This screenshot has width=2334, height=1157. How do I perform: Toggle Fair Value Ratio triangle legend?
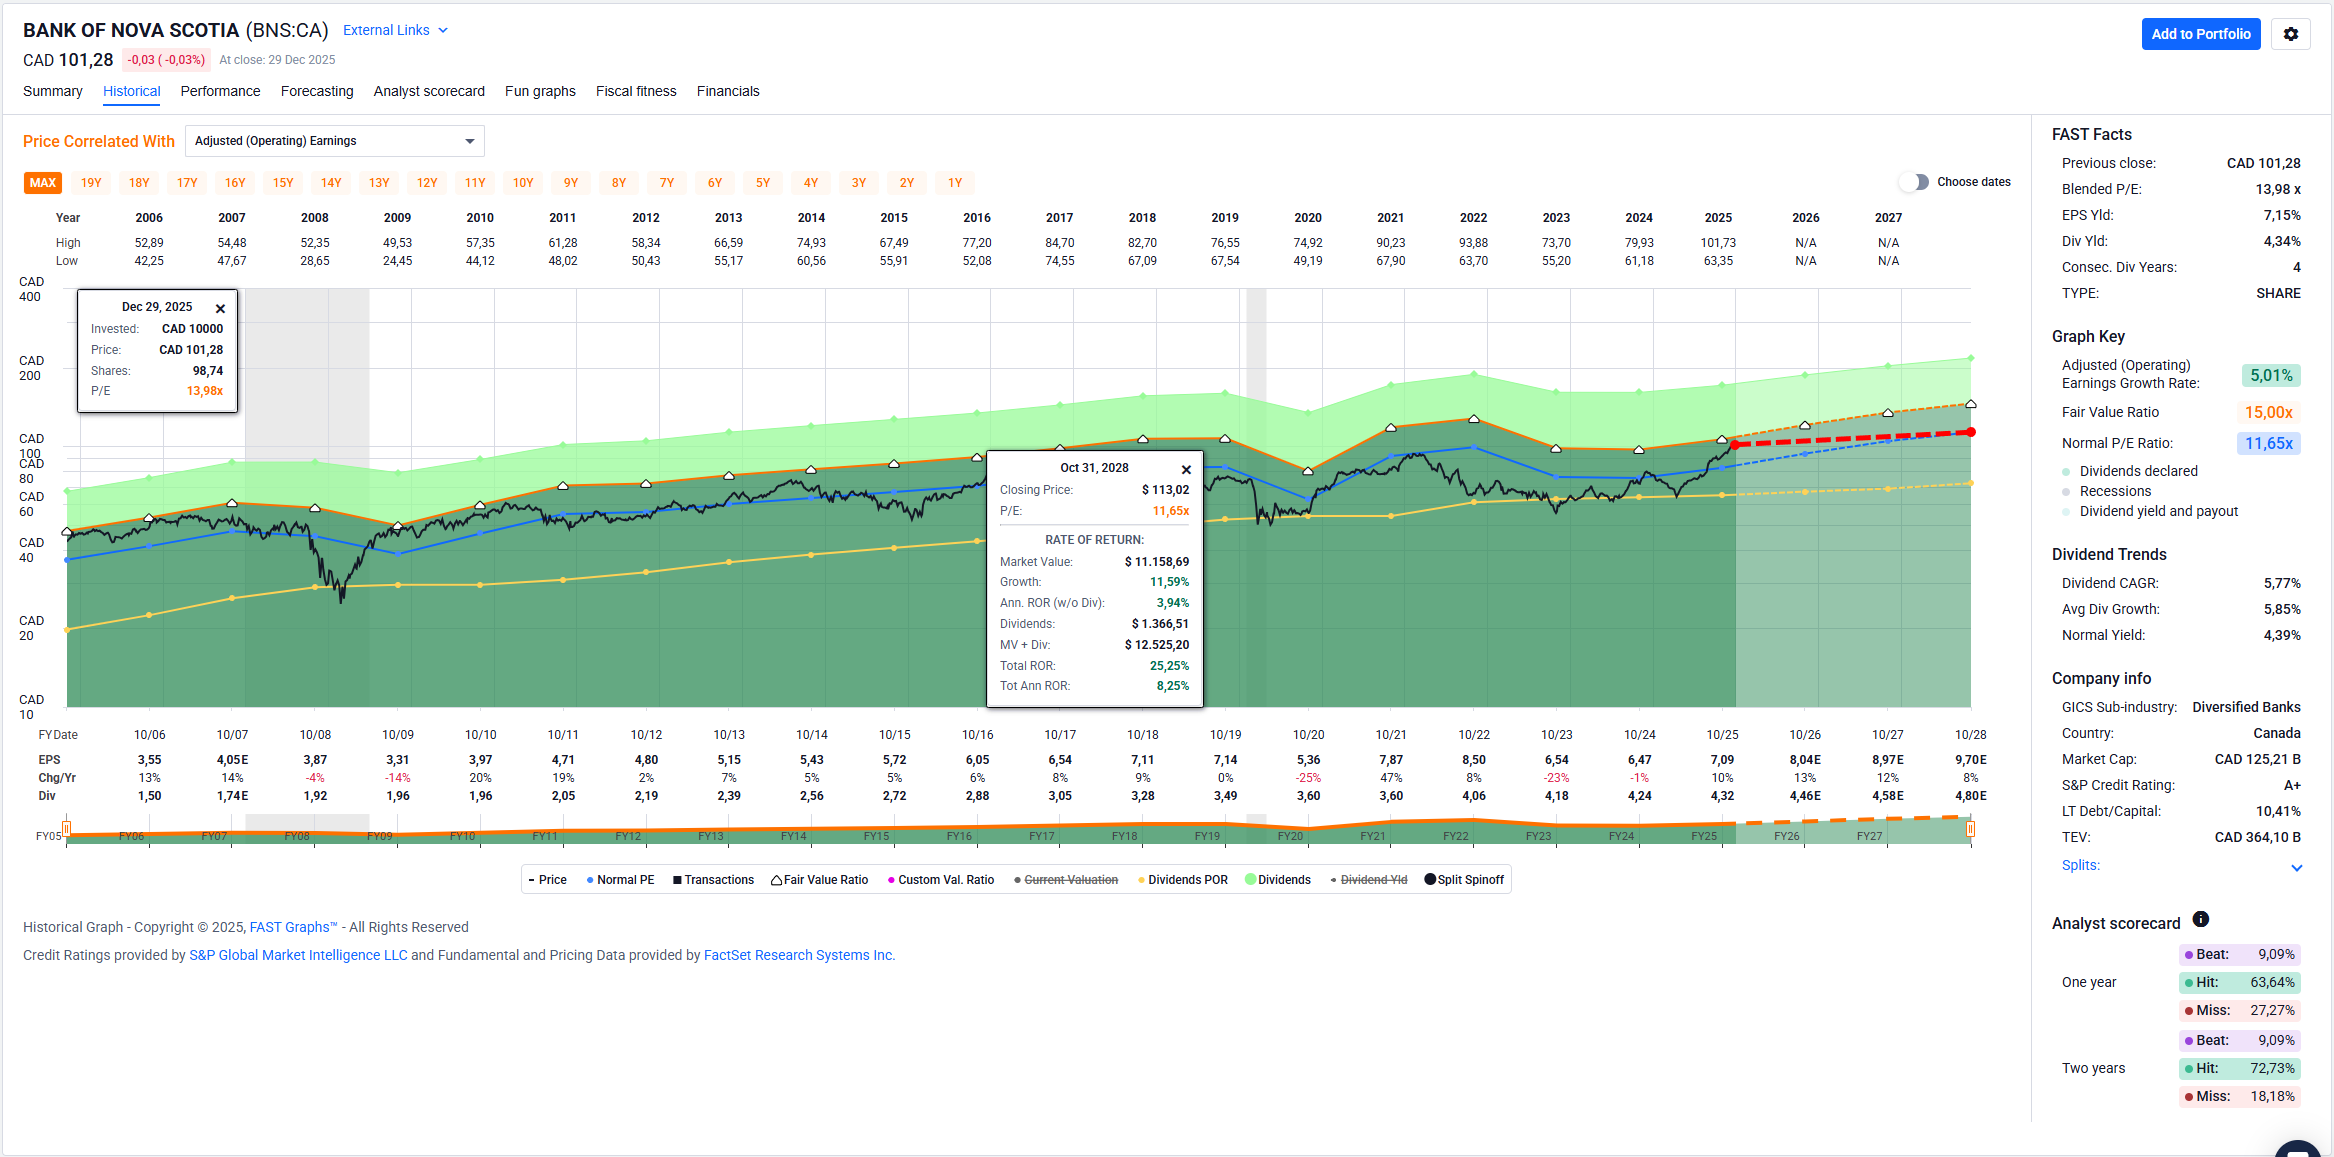[x=776, y=880]
